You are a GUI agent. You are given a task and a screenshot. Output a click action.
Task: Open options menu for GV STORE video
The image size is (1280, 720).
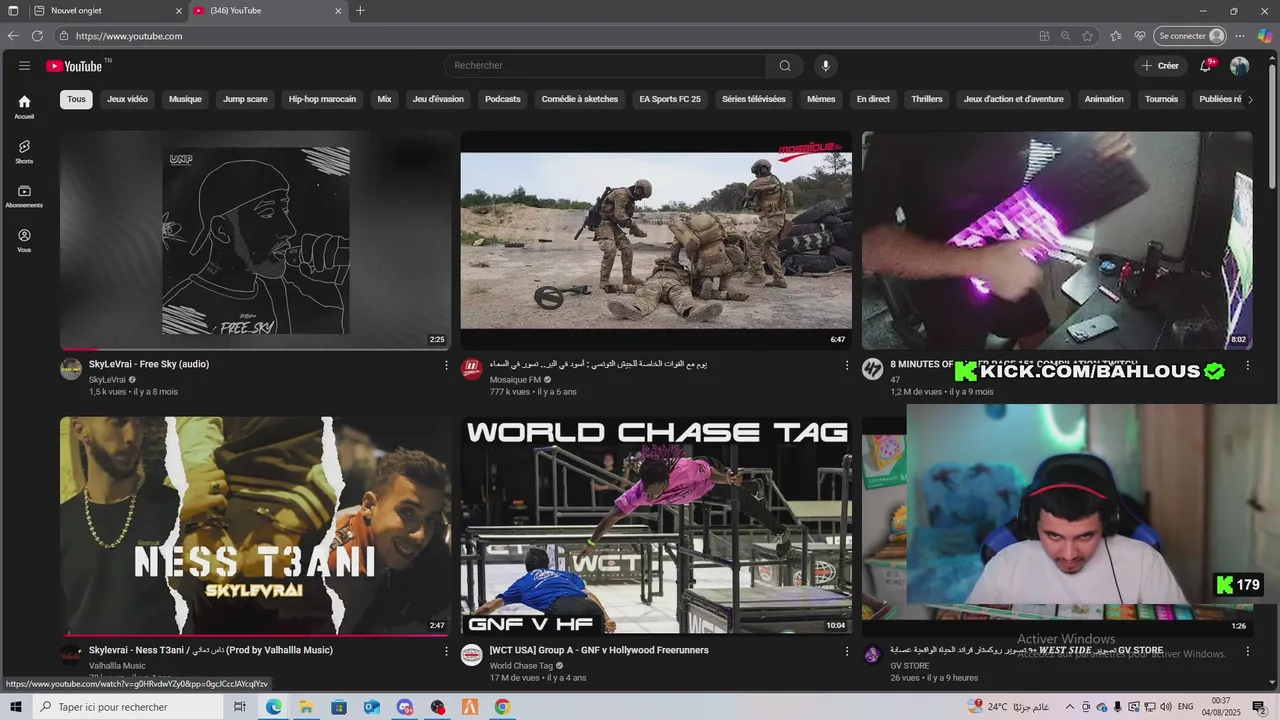pyautogui.click(x=1247, y=651)
